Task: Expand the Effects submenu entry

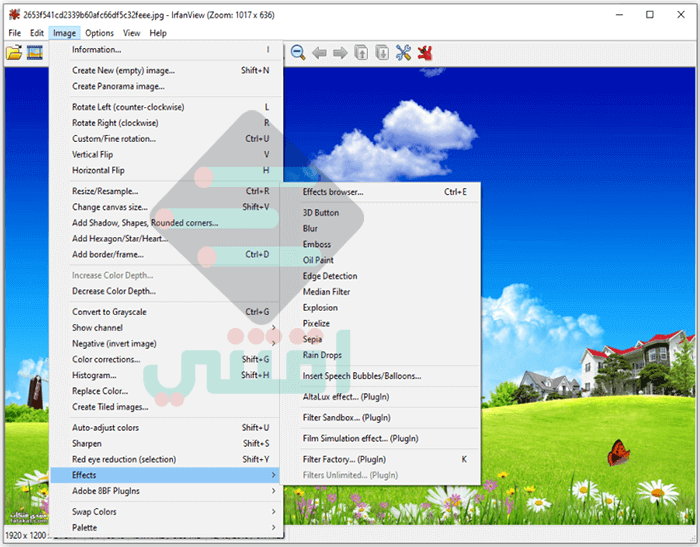Action: pyautogui.click(x=165, y=475)
